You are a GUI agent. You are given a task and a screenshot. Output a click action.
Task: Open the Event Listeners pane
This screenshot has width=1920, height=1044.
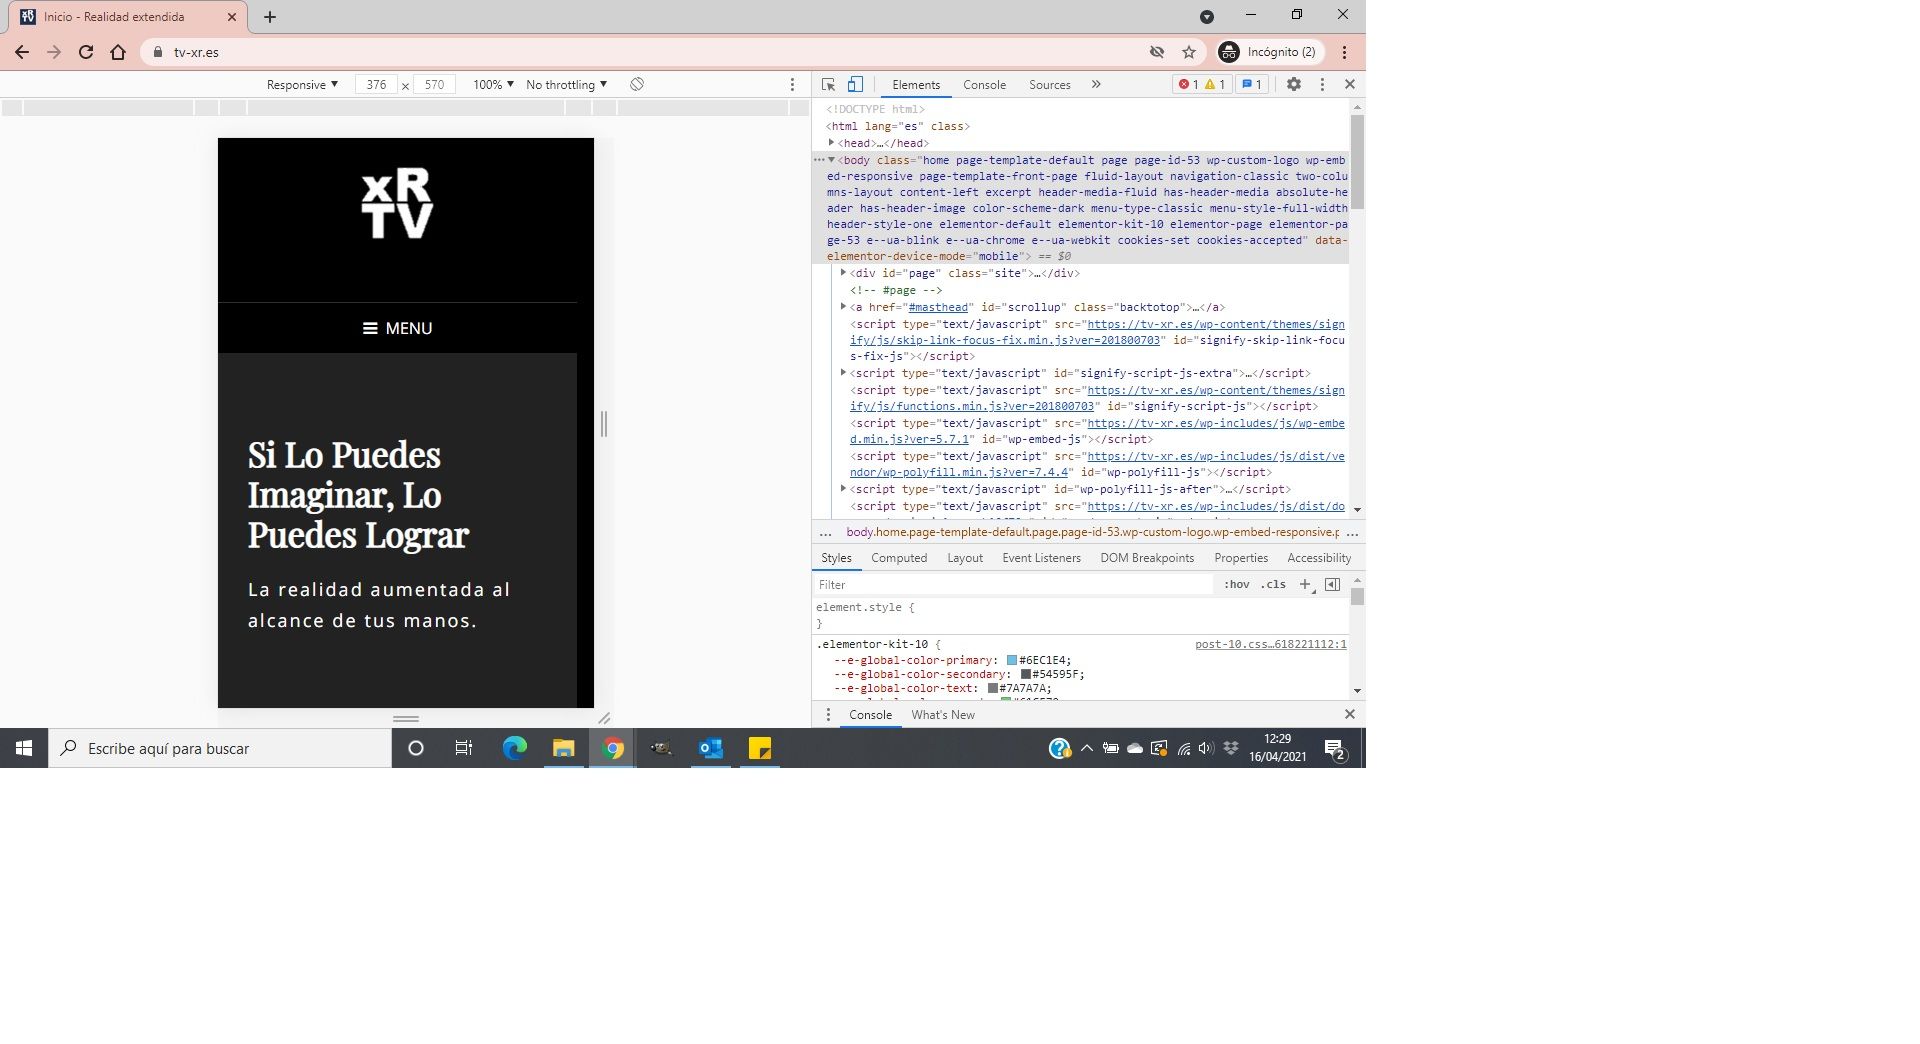[1041, 558]
